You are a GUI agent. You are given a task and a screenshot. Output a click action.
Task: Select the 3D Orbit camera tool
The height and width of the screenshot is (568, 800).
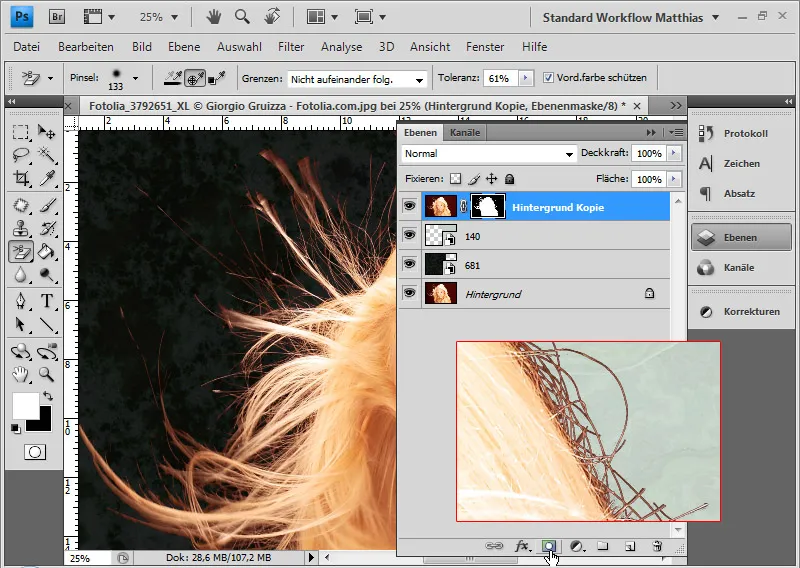click(46, 352)
